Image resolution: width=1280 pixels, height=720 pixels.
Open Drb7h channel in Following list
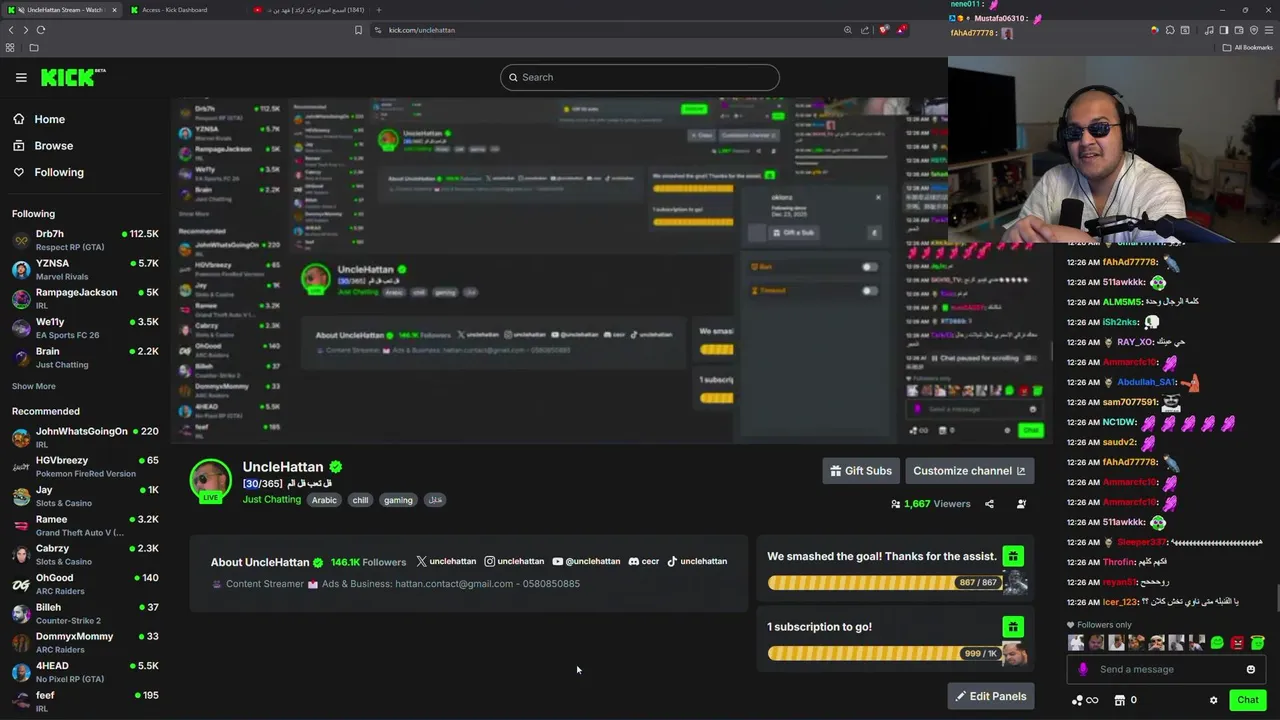coord(85,240)
